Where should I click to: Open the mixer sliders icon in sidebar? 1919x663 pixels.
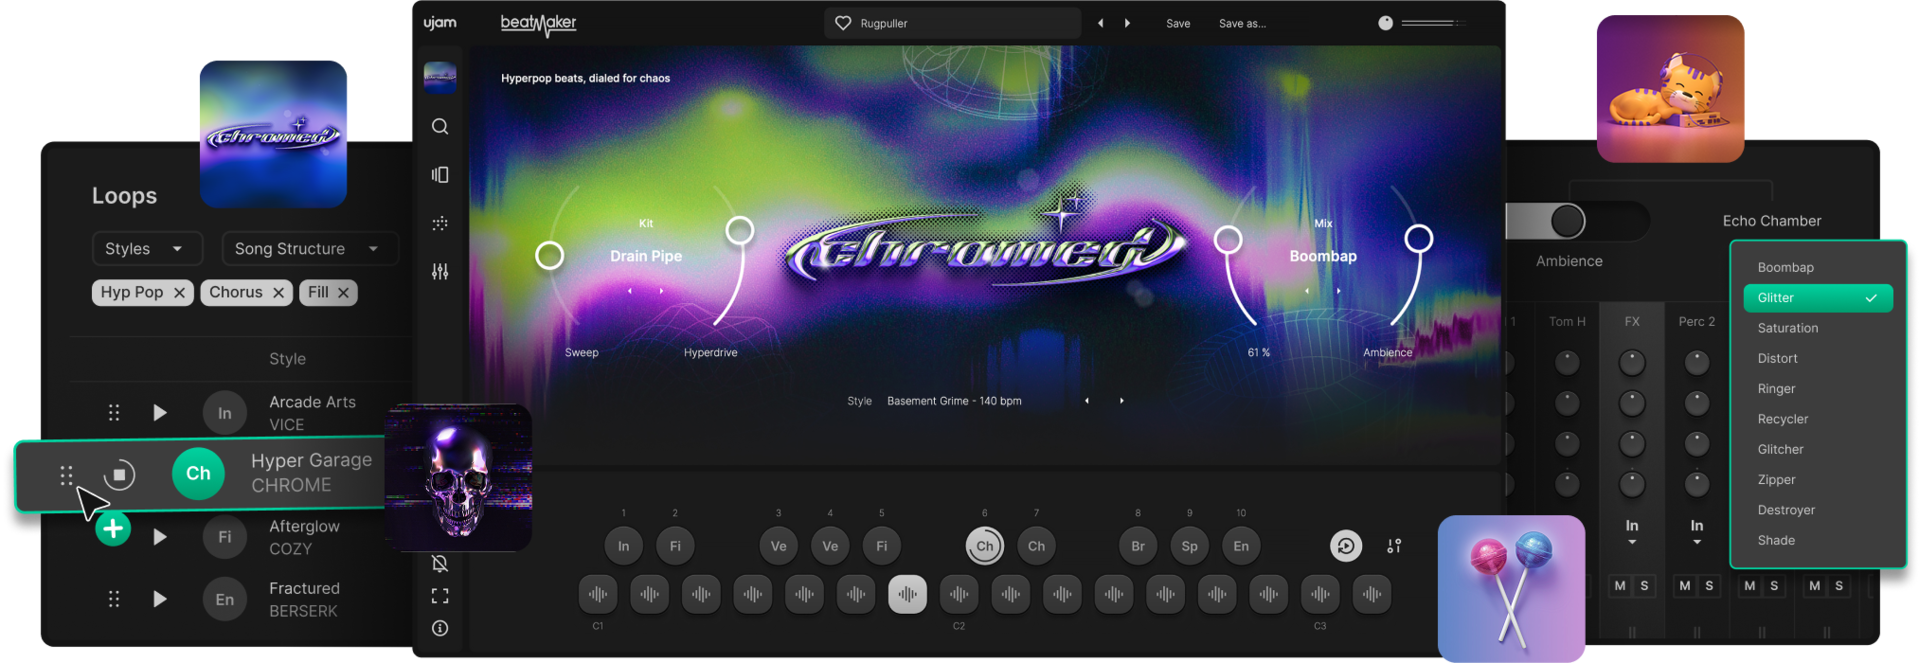[440, 271]
